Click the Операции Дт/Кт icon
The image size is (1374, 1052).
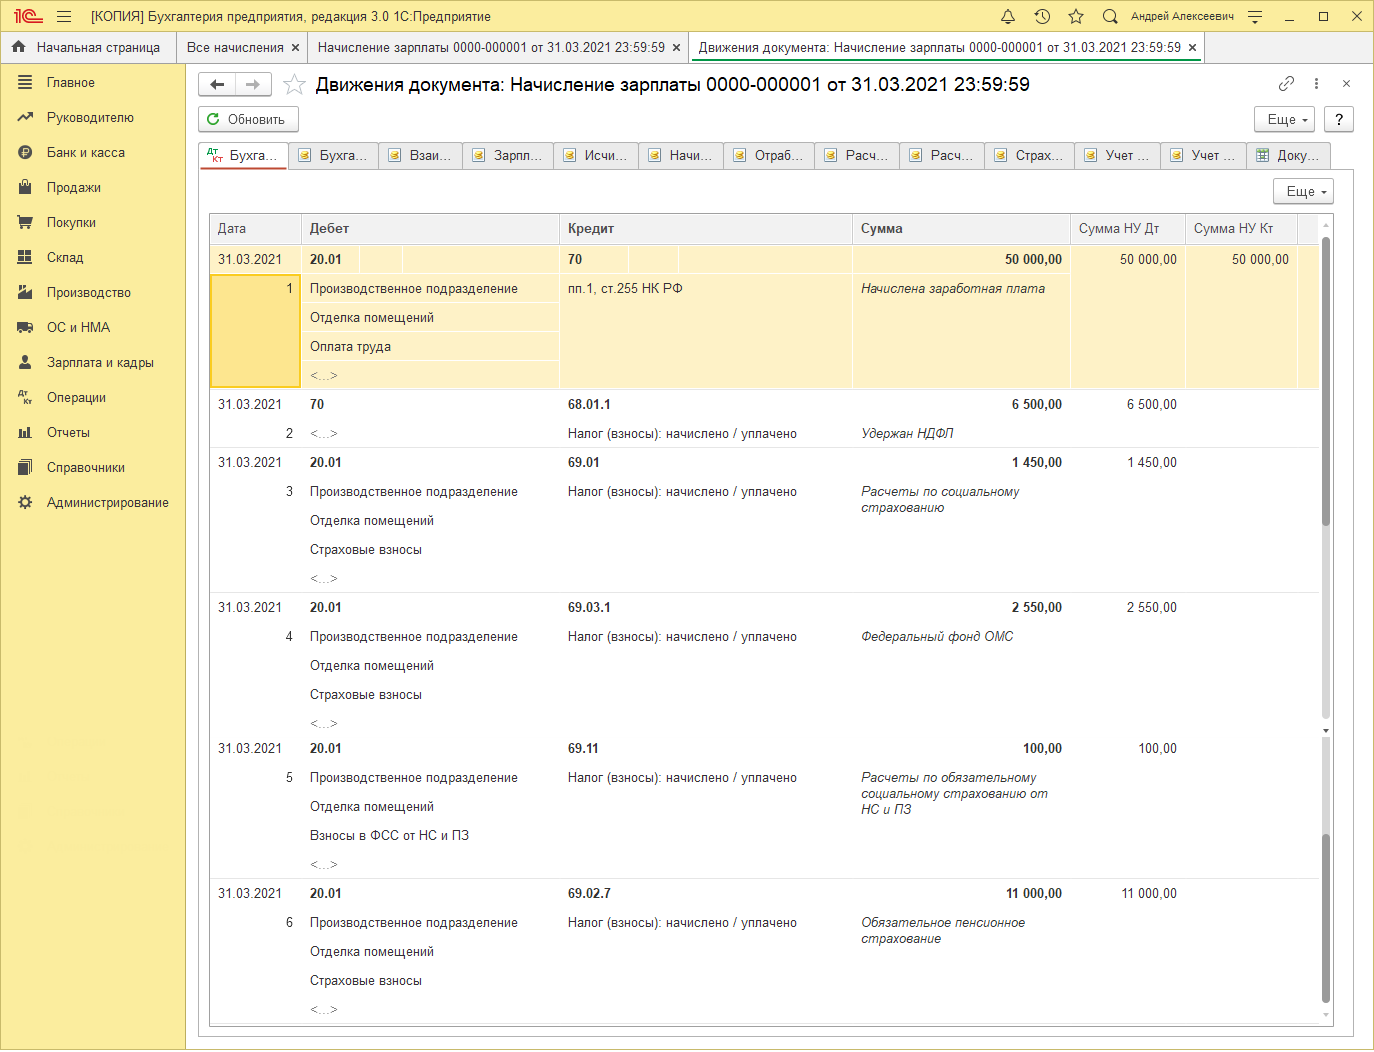click(x=25, y=397)
